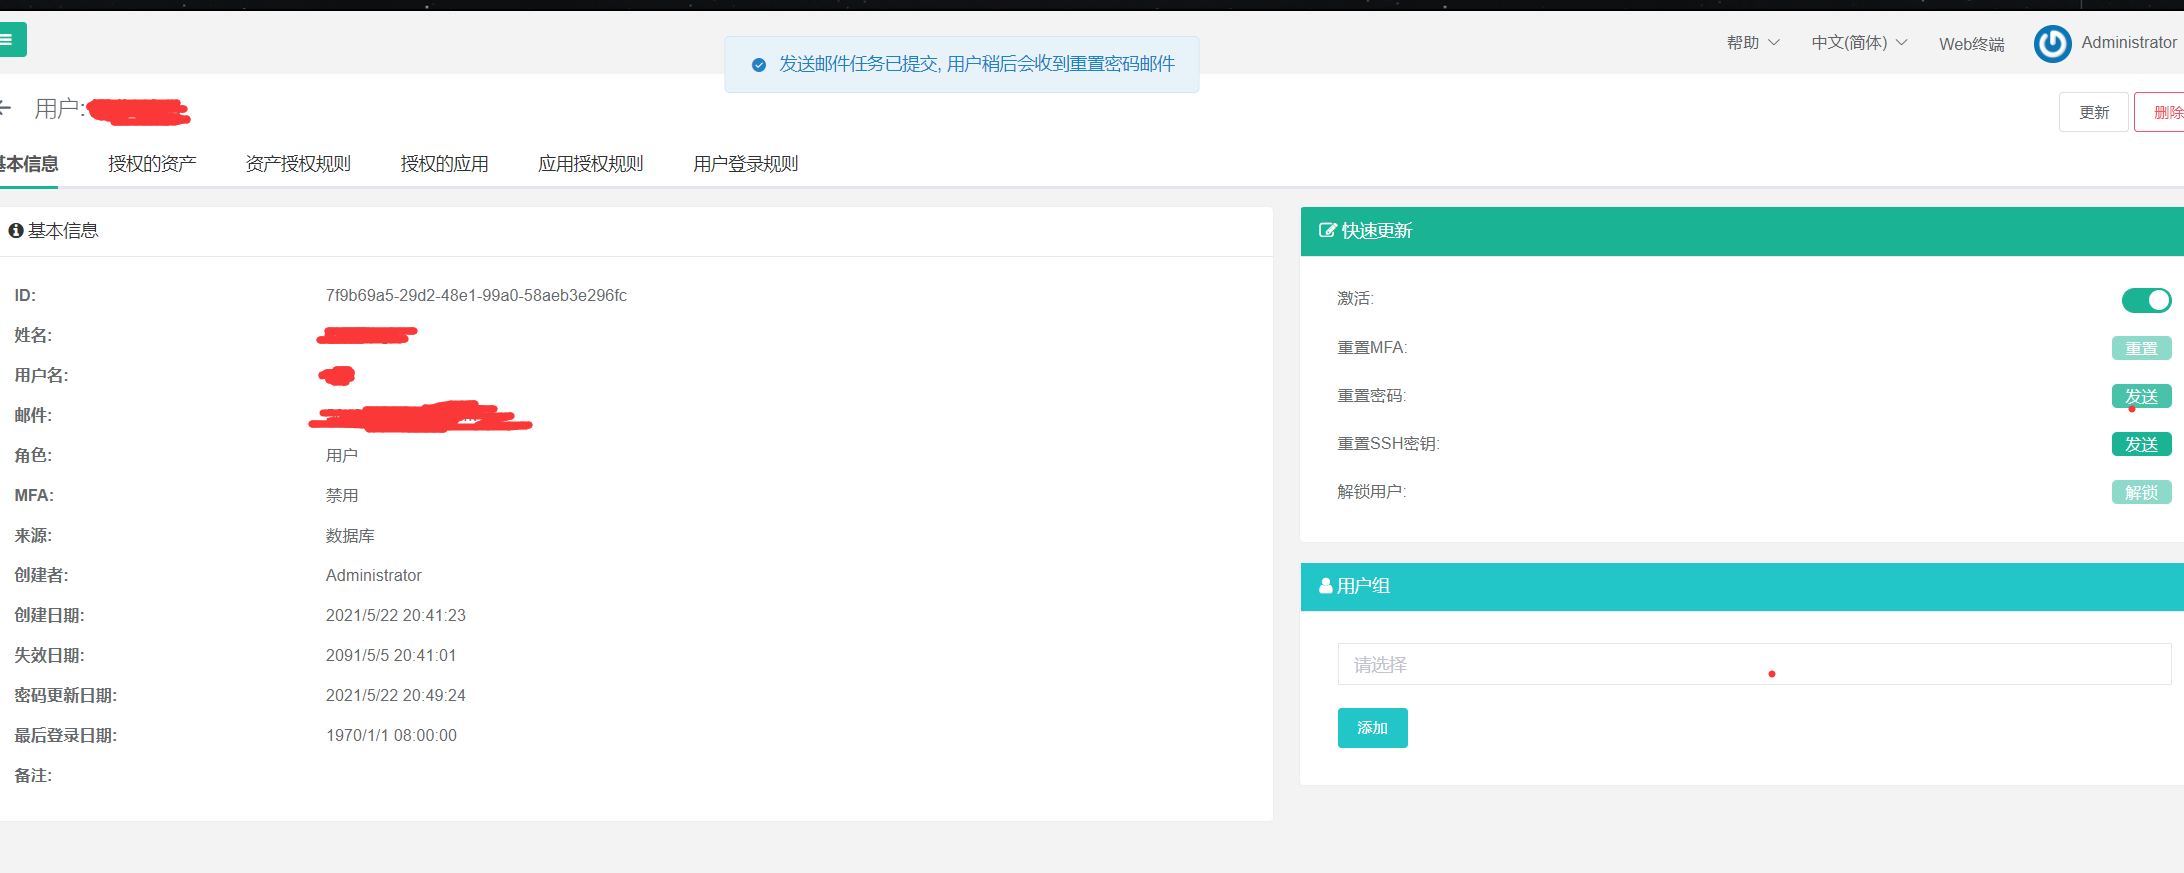Image resolution: width=2184 pixels, height=873 pixels.
Task: Click the 创建日期 value 2021/5/22 20:41:23
Action: click(x=395, y=616)
